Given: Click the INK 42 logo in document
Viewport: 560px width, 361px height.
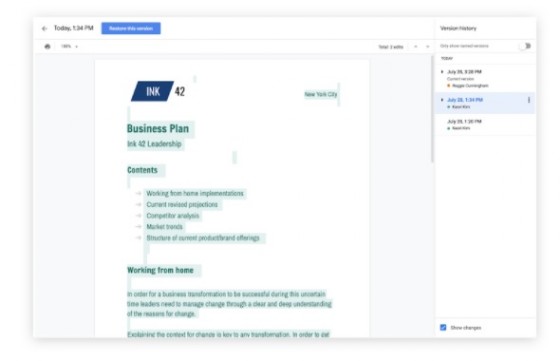Looking at the screenshot, I should tap(158, 91).
